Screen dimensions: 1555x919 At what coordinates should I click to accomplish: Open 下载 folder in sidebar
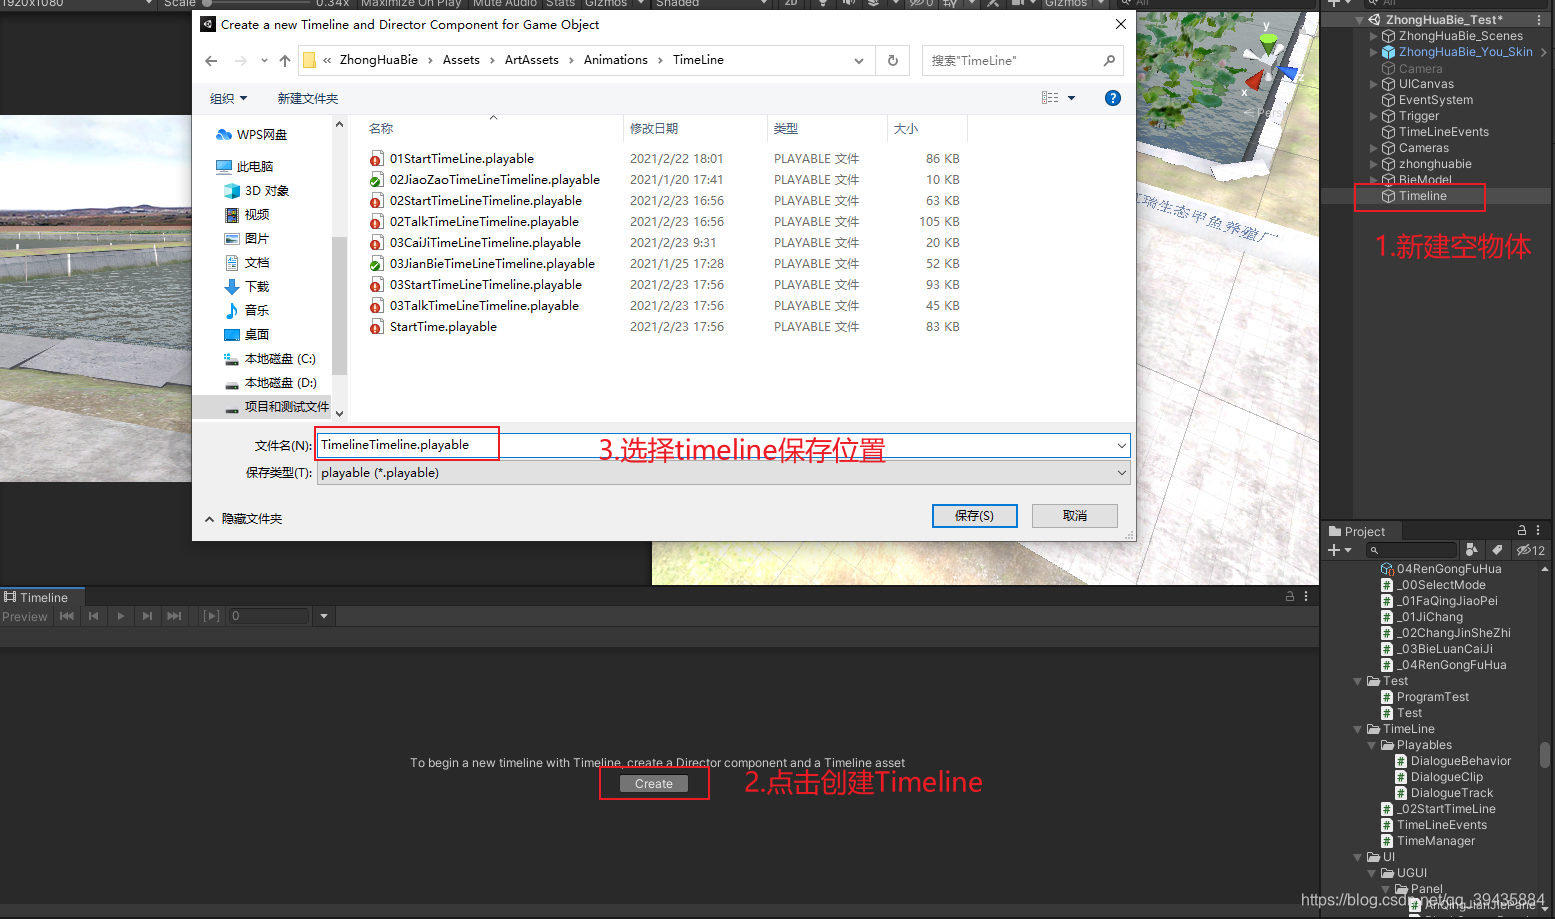coord(247,287)
